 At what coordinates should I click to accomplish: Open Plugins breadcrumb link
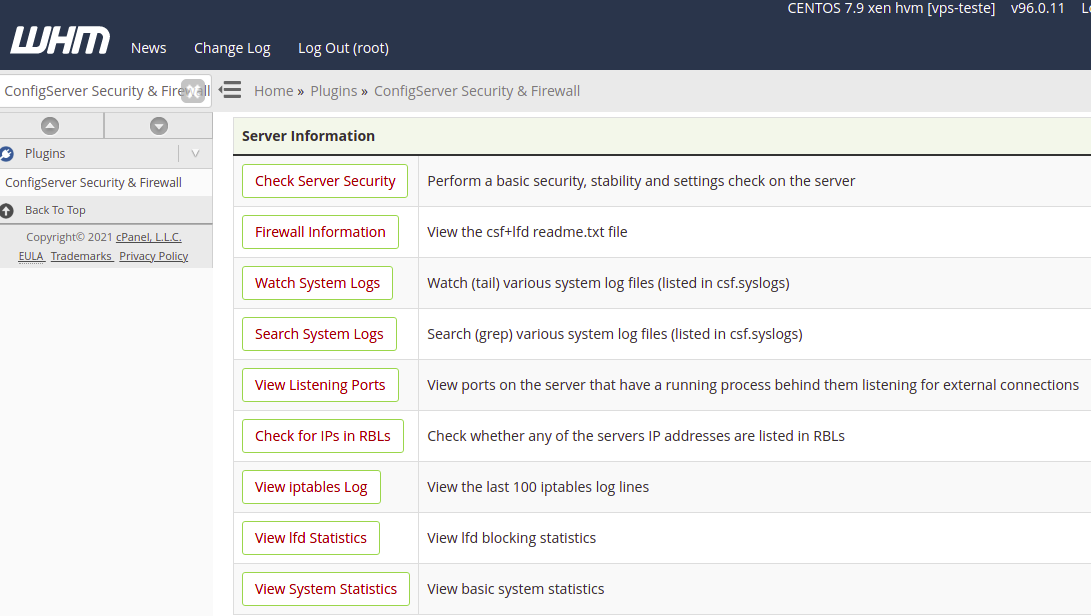[333, 91]
